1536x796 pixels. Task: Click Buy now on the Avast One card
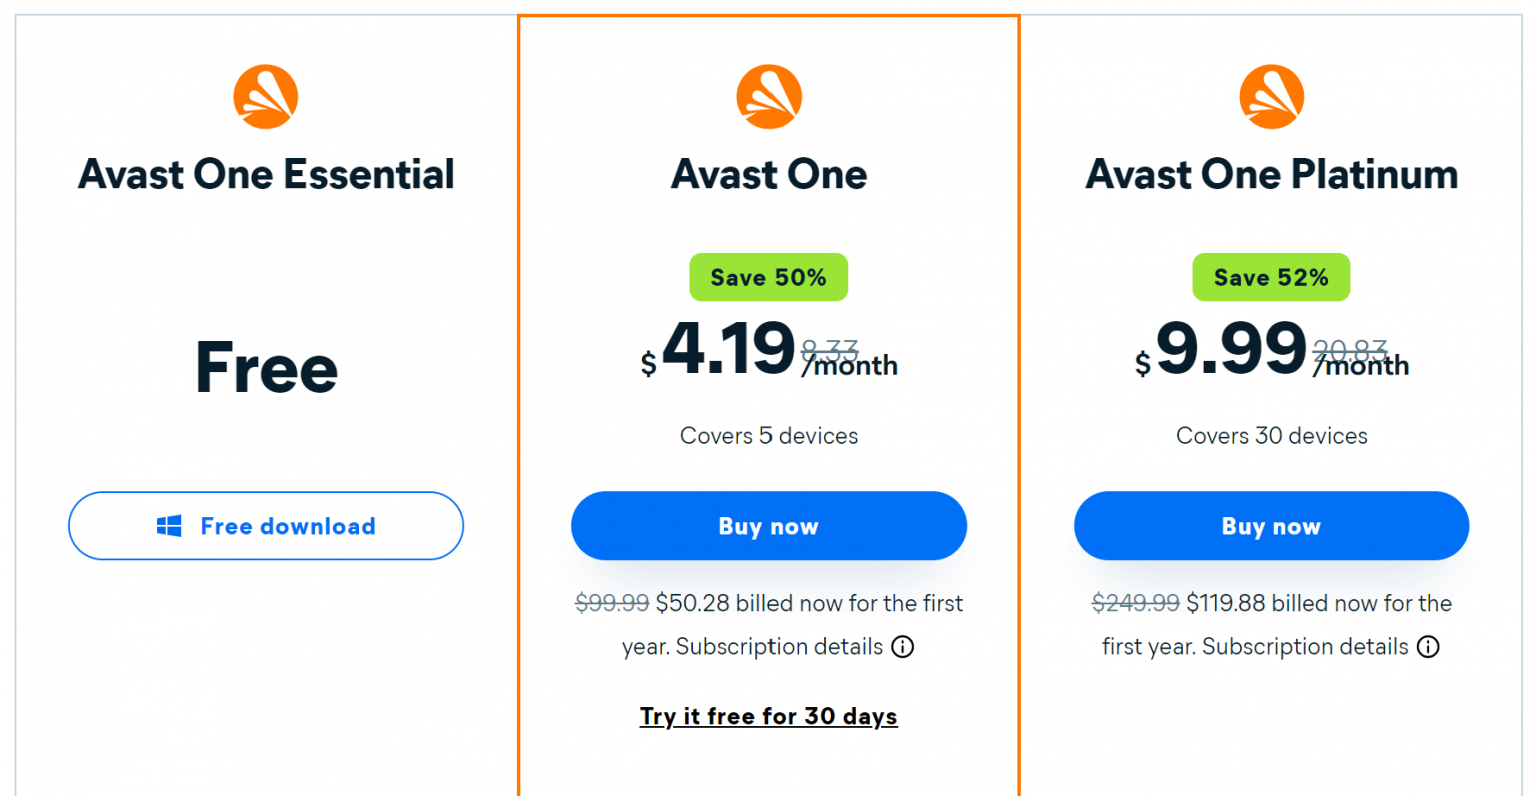768,525
